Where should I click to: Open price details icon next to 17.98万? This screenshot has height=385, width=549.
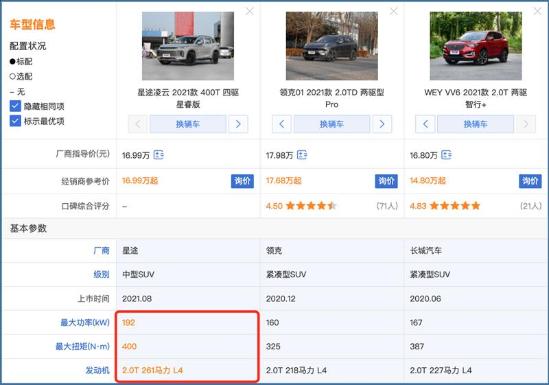click(x=302, y=155)
